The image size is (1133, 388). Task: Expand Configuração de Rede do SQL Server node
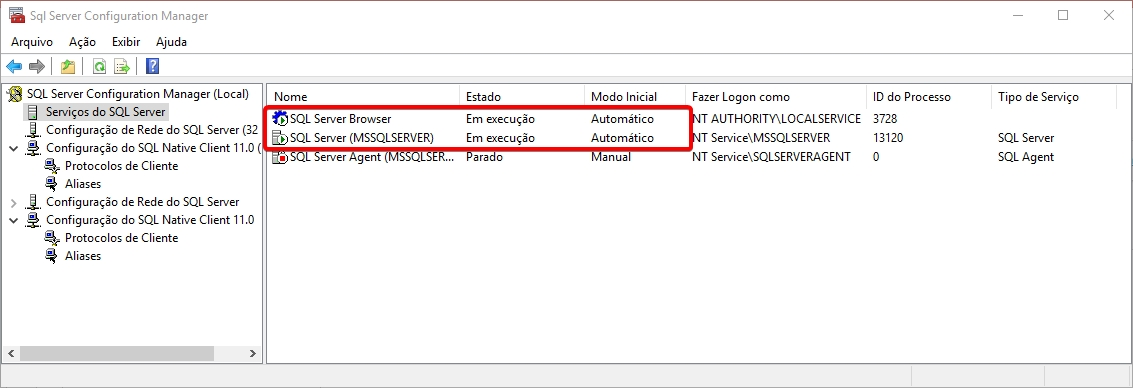coord(13,202)
